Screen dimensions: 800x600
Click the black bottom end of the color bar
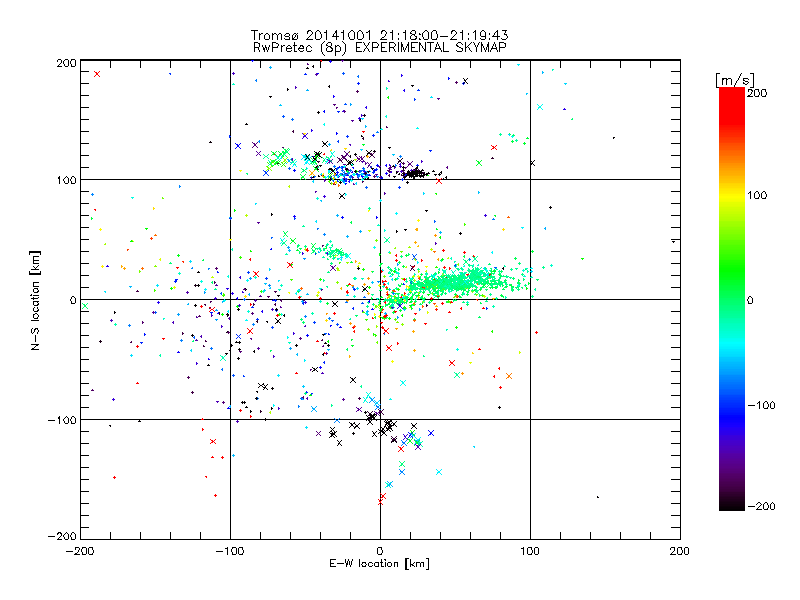(732, 506)
